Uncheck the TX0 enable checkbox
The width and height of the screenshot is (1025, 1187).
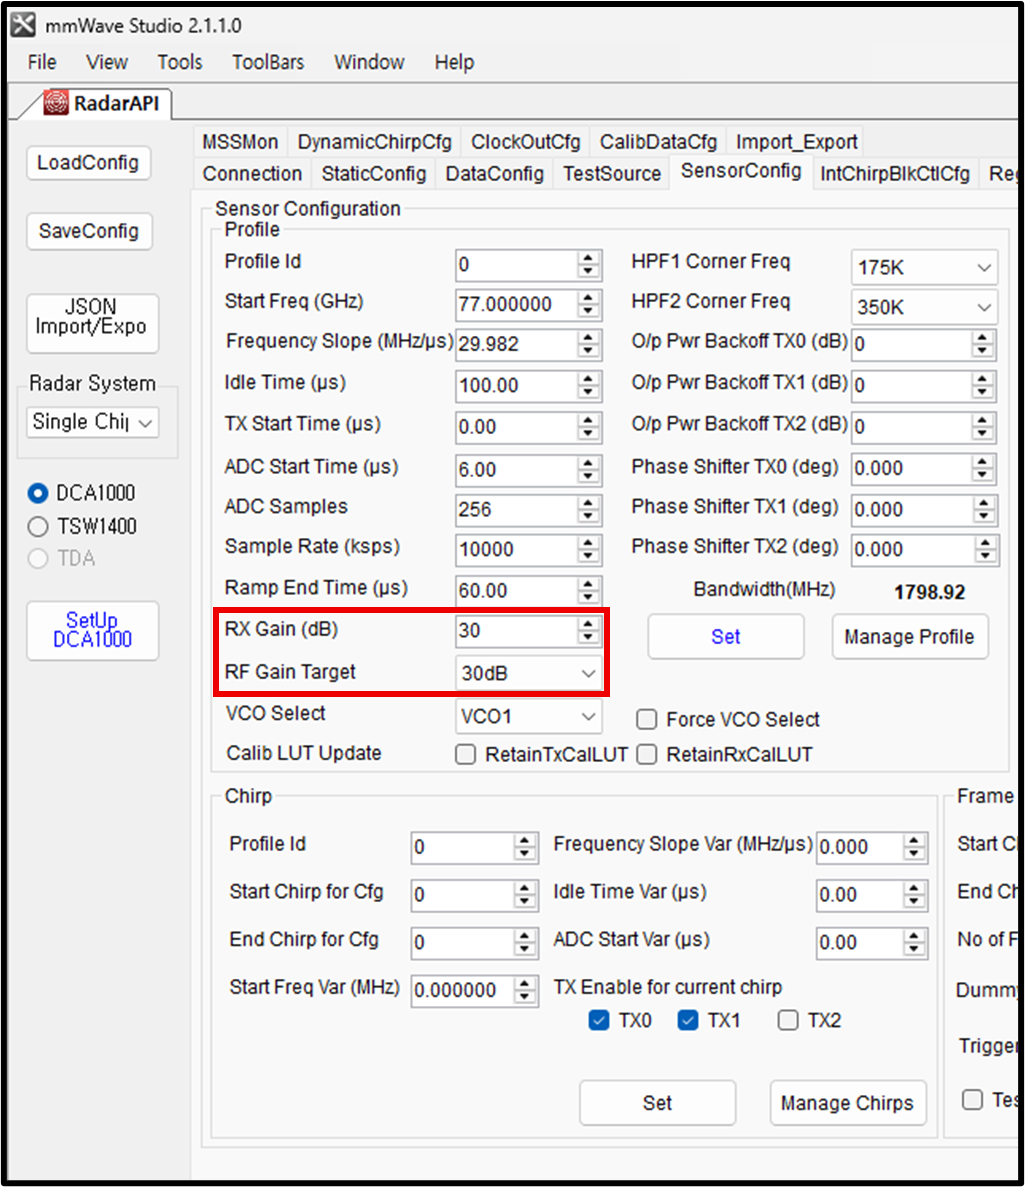pos(599,1020)
